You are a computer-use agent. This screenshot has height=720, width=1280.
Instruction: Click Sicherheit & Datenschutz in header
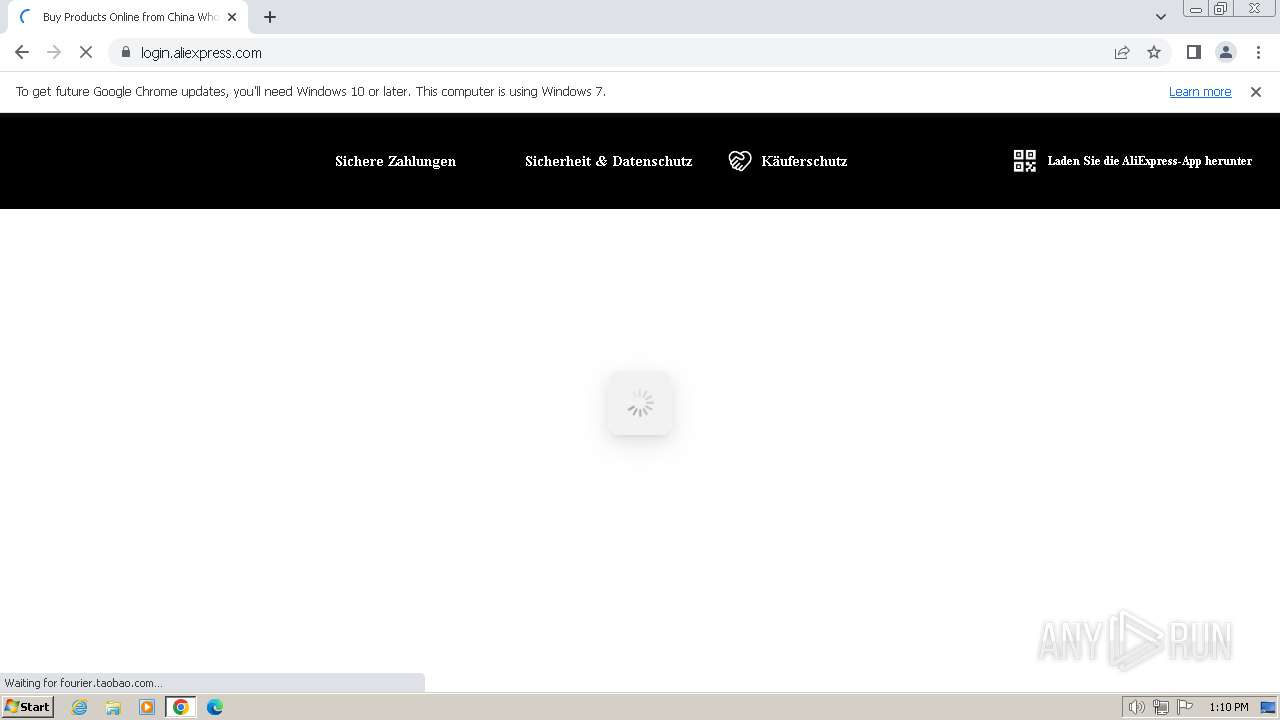point(608,161)
